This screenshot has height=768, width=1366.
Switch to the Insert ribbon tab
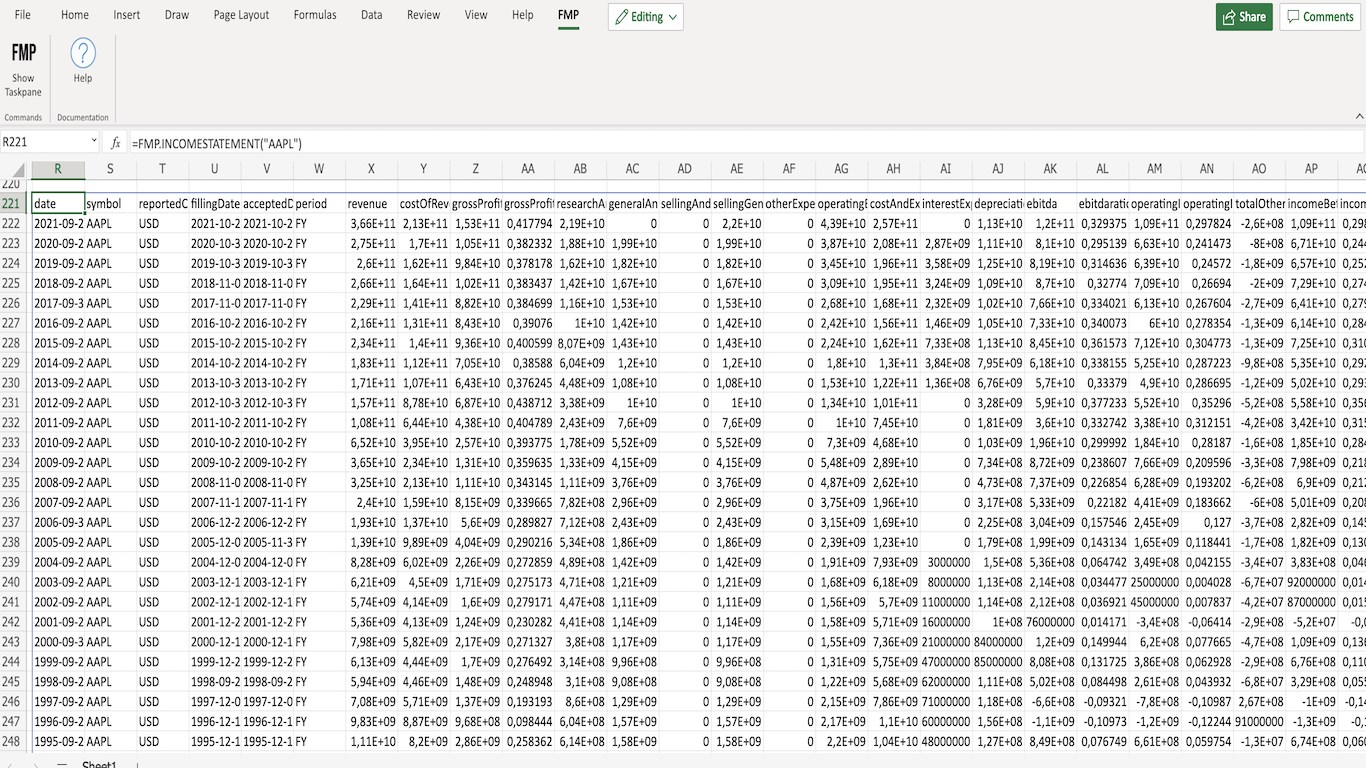127,15
